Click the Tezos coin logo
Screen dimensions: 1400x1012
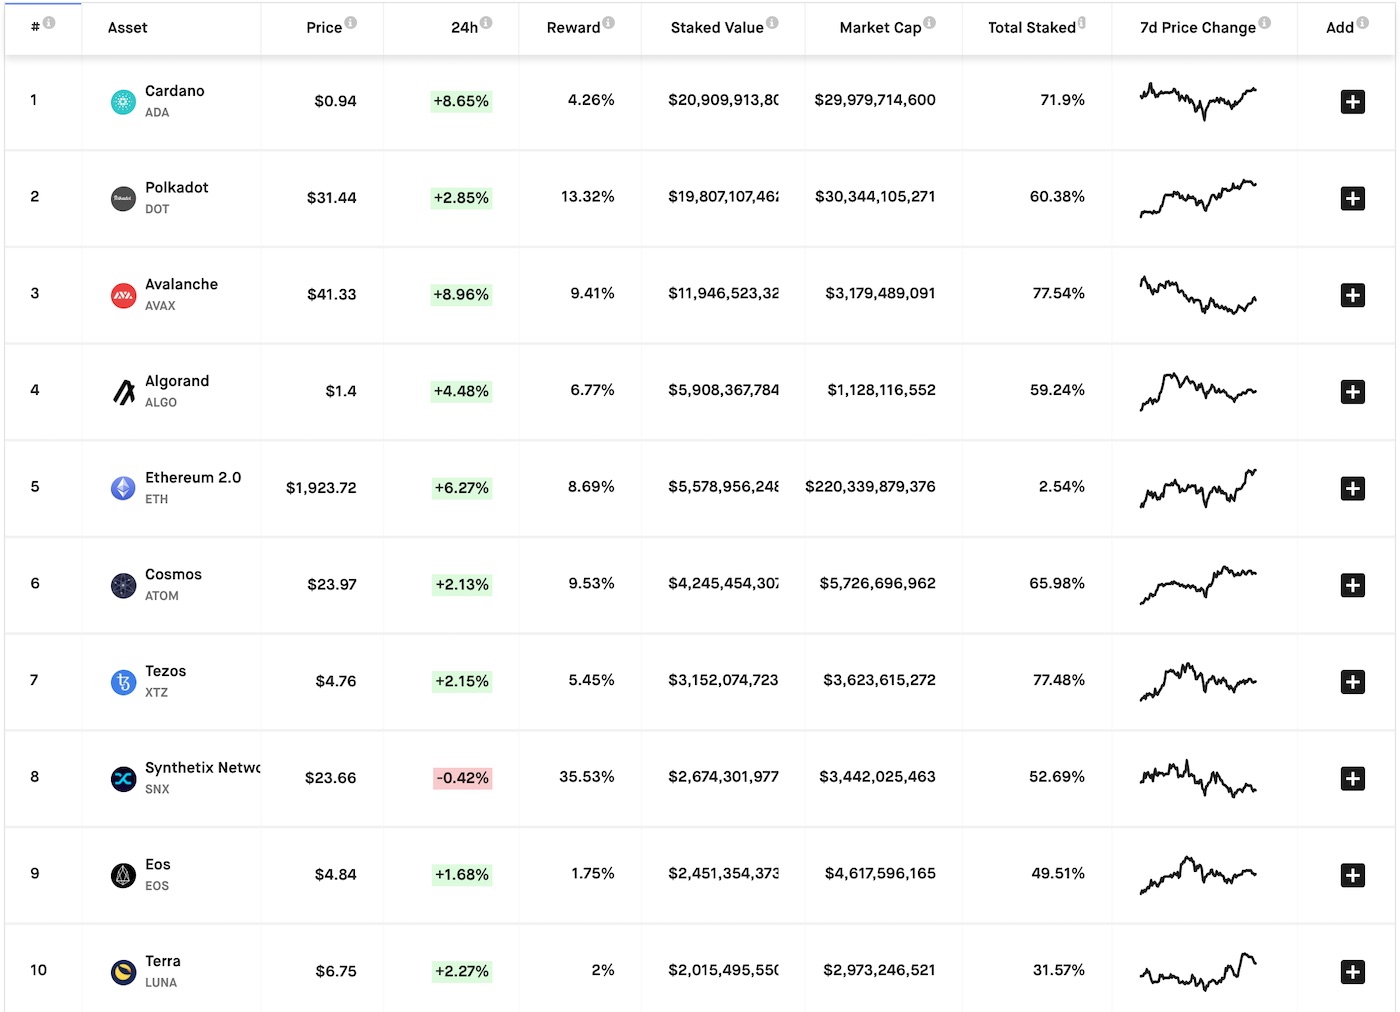coord(123,682)
